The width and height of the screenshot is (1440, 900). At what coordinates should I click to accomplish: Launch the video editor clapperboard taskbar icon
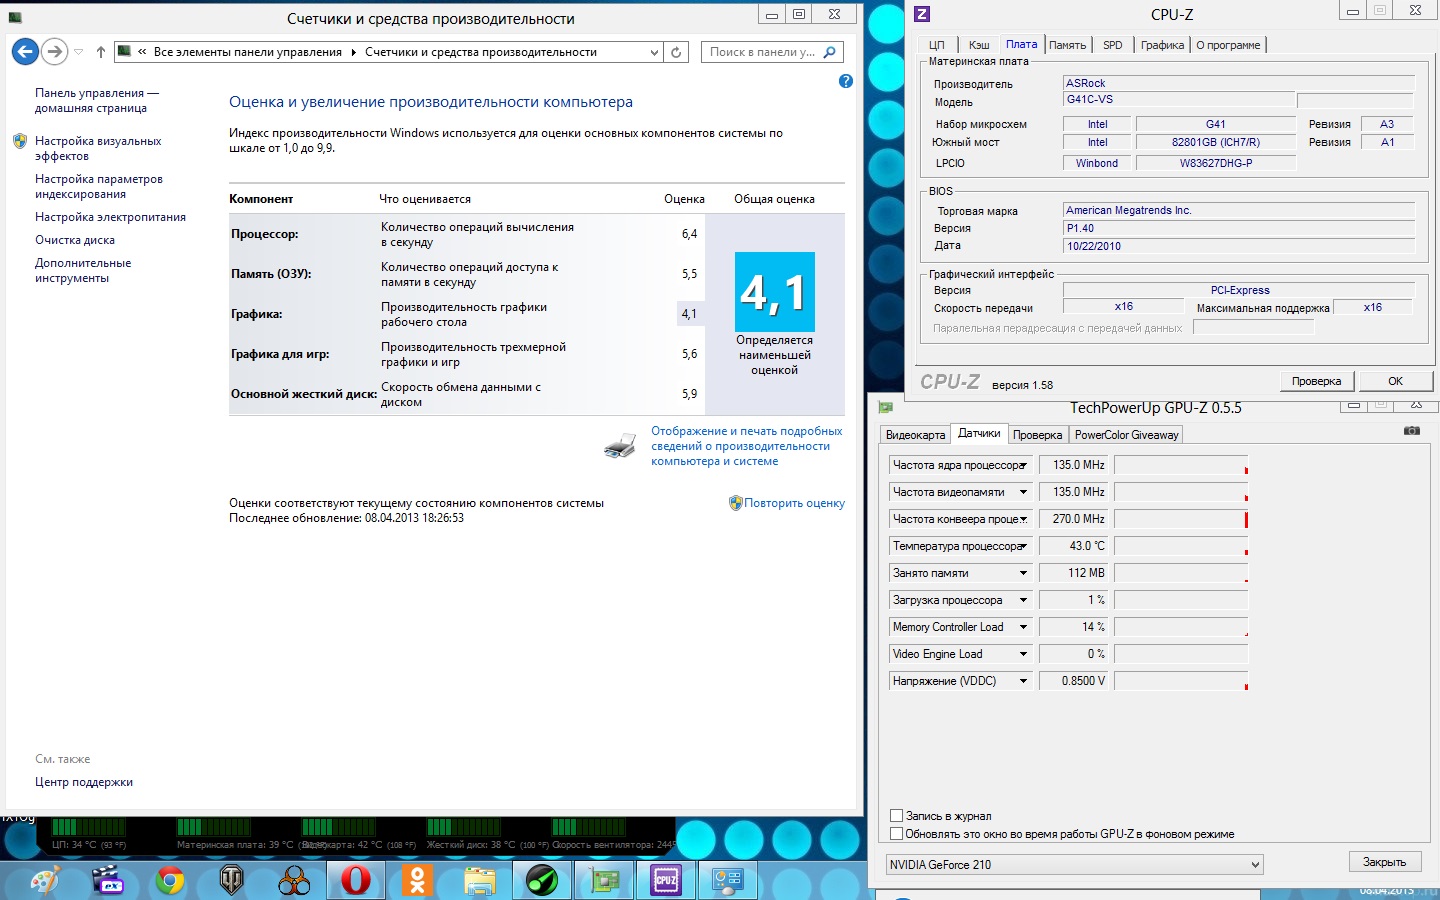[107, 881]
